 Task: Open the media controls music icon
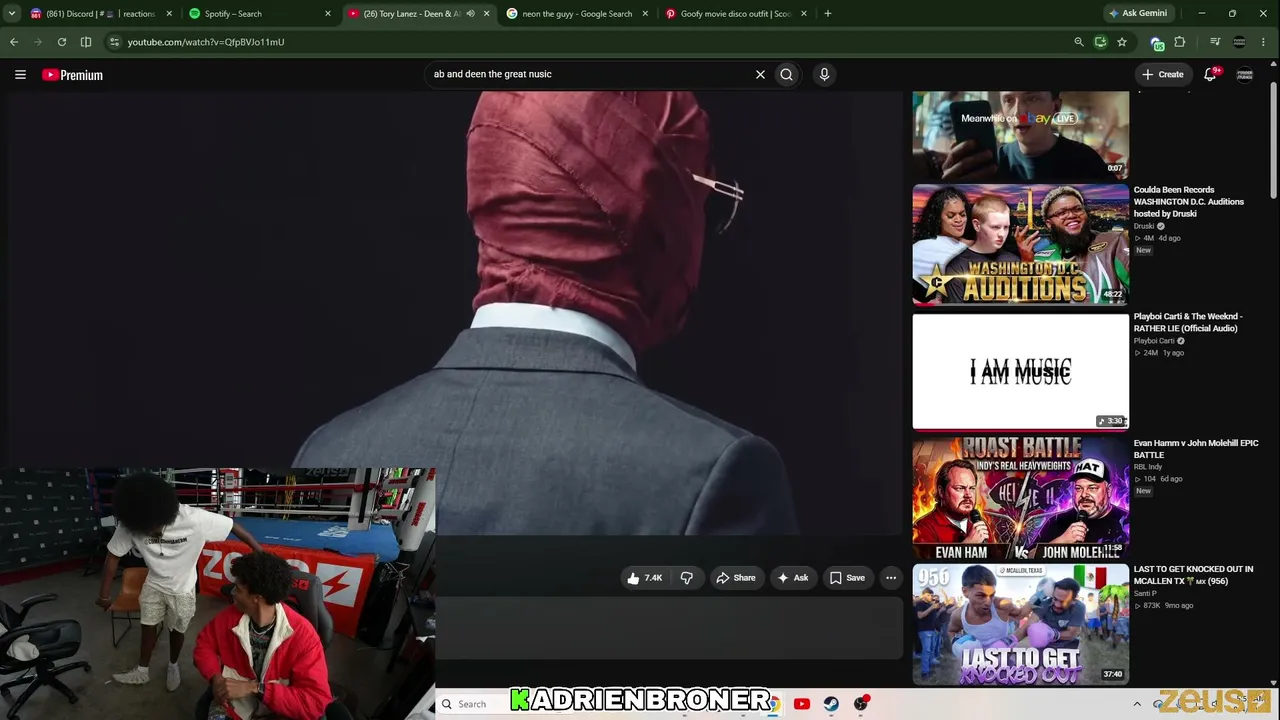click(1215, 42)
